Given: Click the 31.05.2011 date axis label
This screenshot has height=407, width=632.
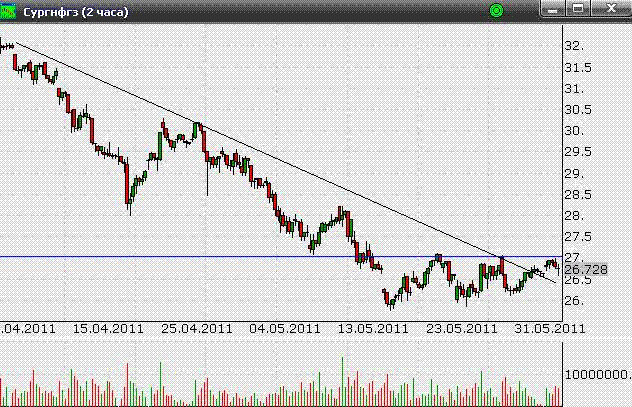Looking at the screenshot, I should click(x=549, y=327).
